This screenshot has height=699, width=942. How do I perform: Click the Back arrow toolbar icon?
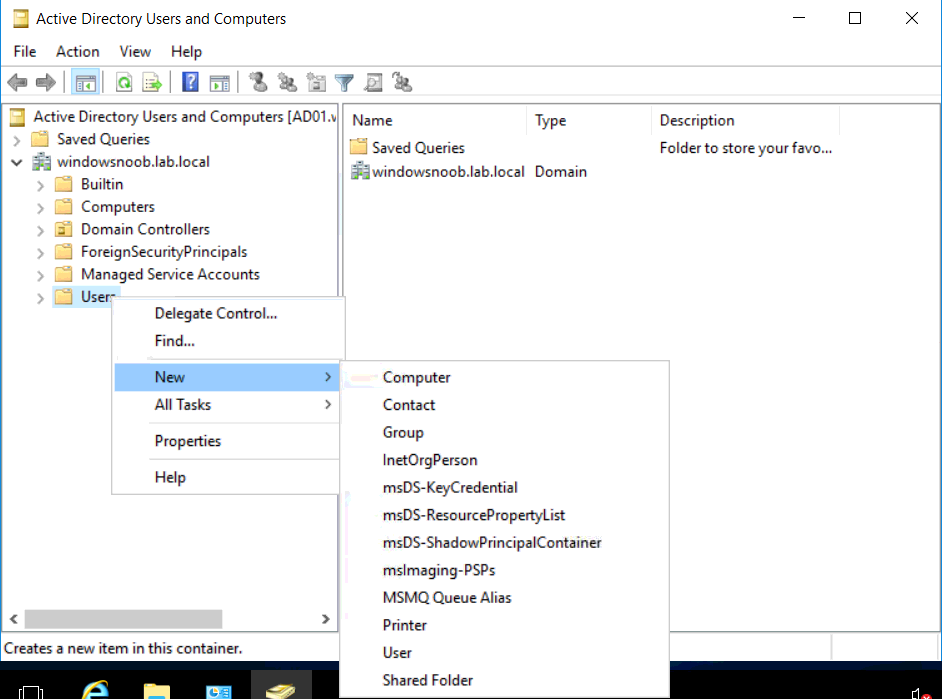point(17,82)
